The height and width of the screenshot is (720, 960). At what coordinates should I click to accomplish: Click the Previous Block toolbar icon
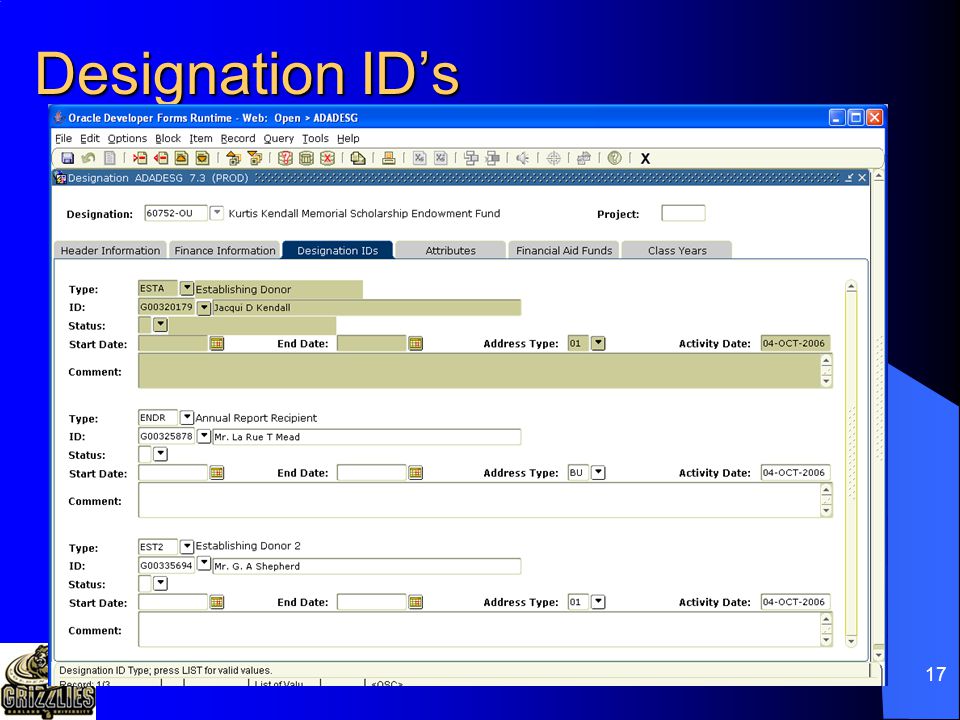pyautogui.click(x=233, y=158)
